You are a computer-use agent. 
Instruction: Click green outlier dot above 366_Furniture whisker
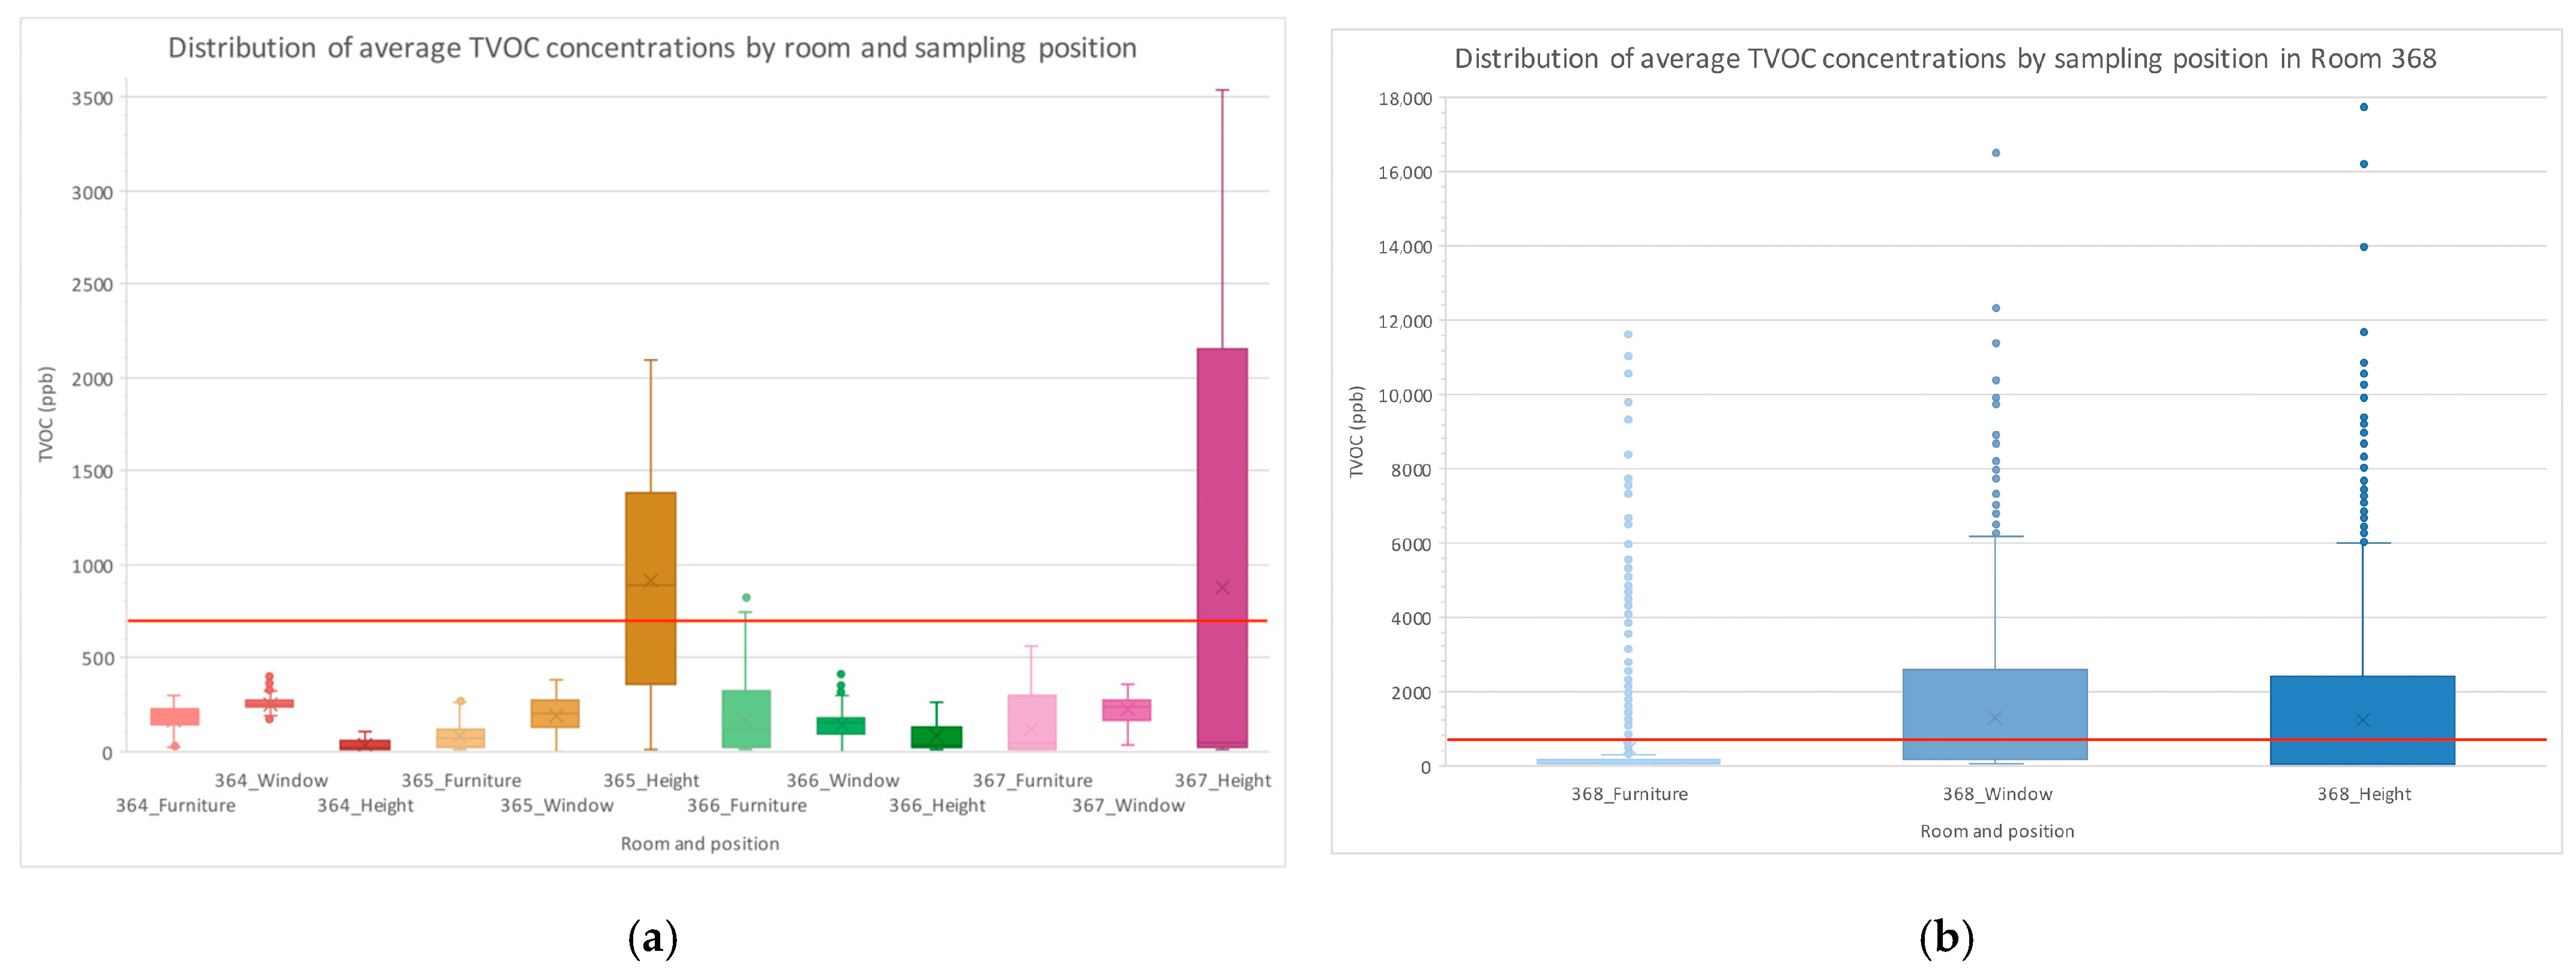(x=746, y=598)
